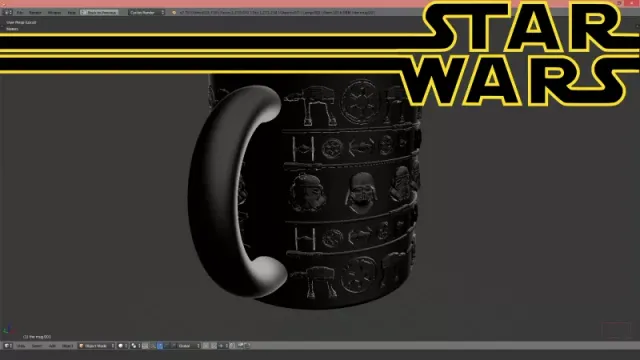
Task: Open the Object Mode dropdown
Action: tap(96, 346)
